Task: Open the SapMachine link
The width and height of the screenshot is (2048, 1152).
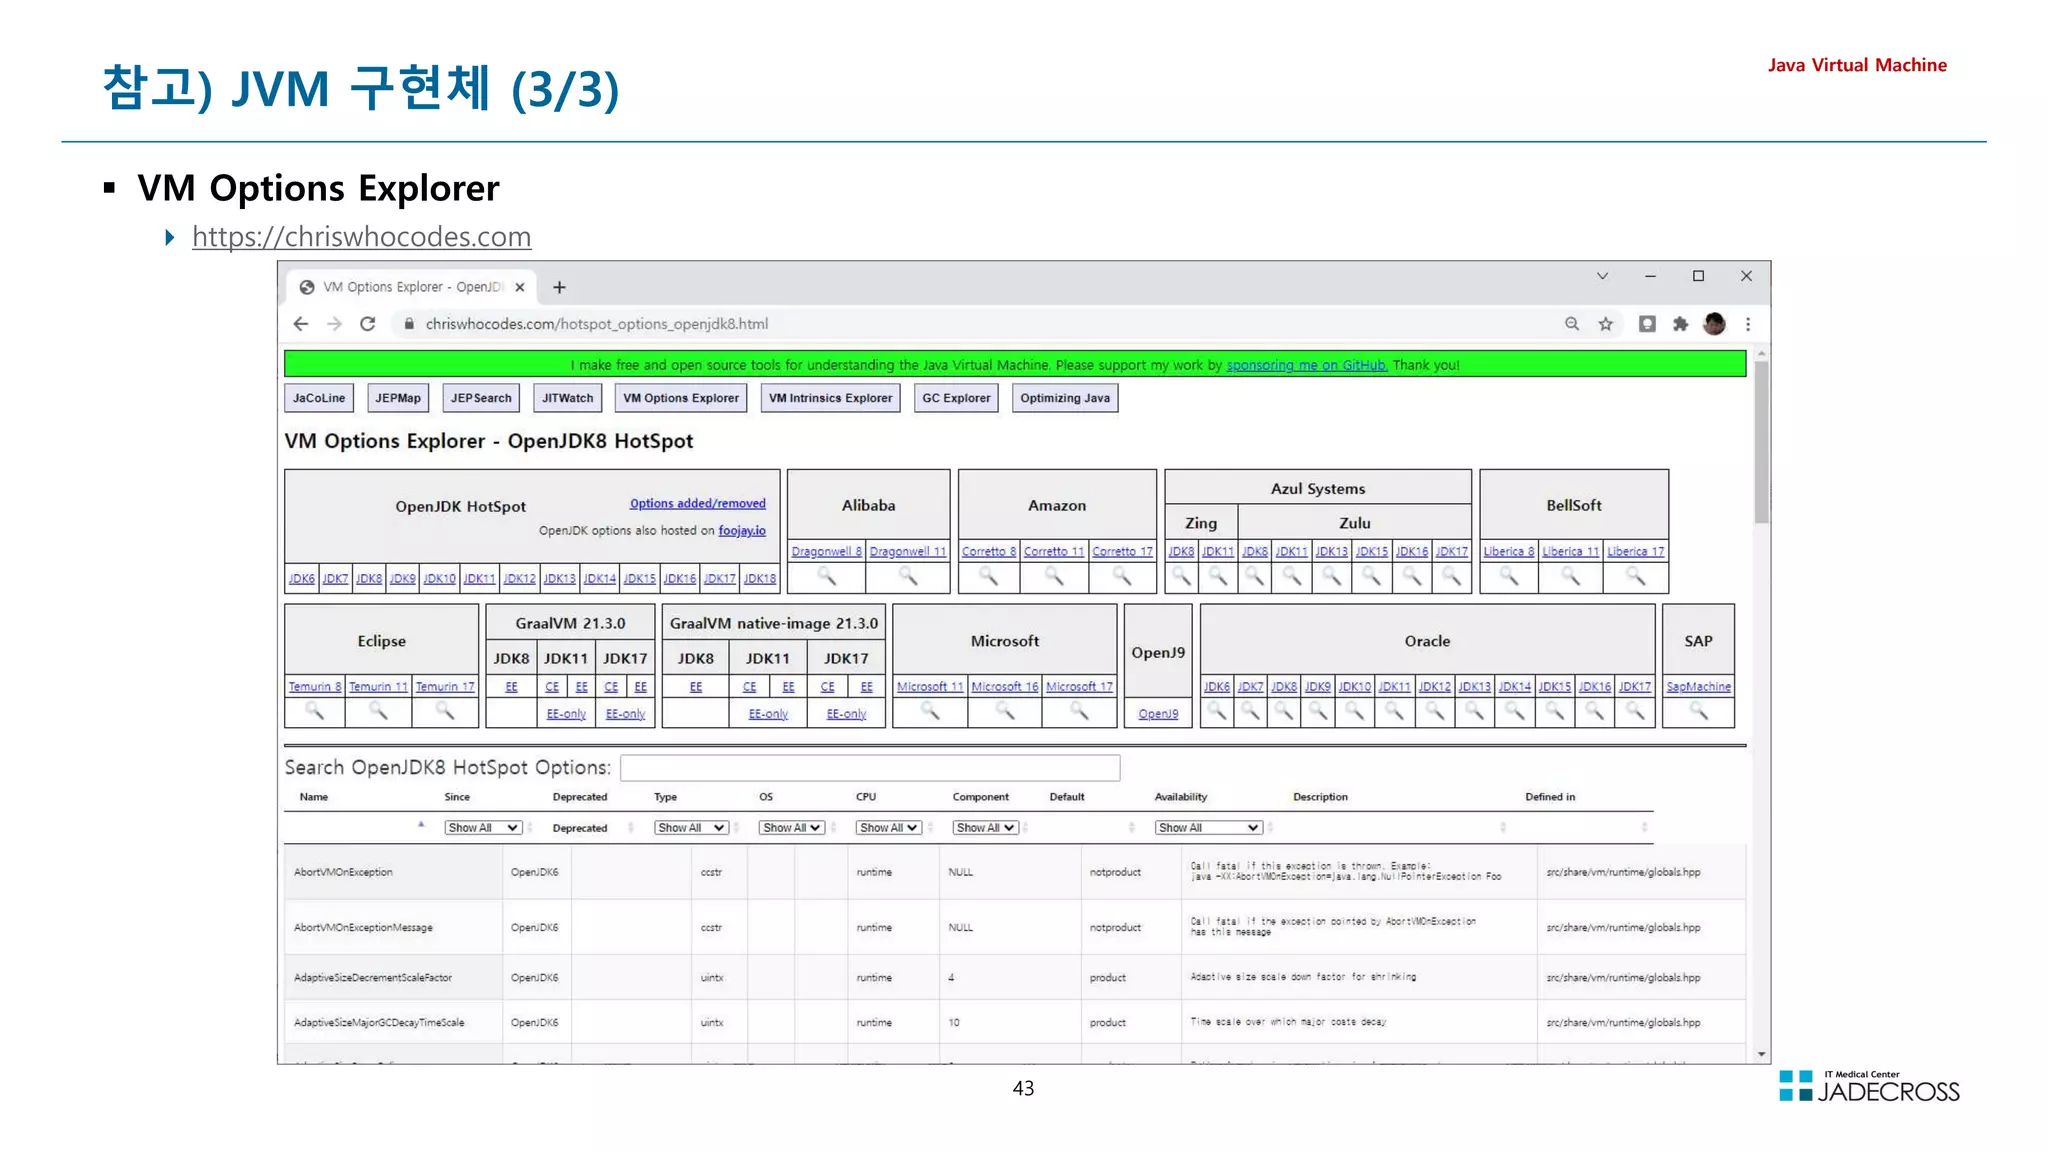Action: [1698, 687]
